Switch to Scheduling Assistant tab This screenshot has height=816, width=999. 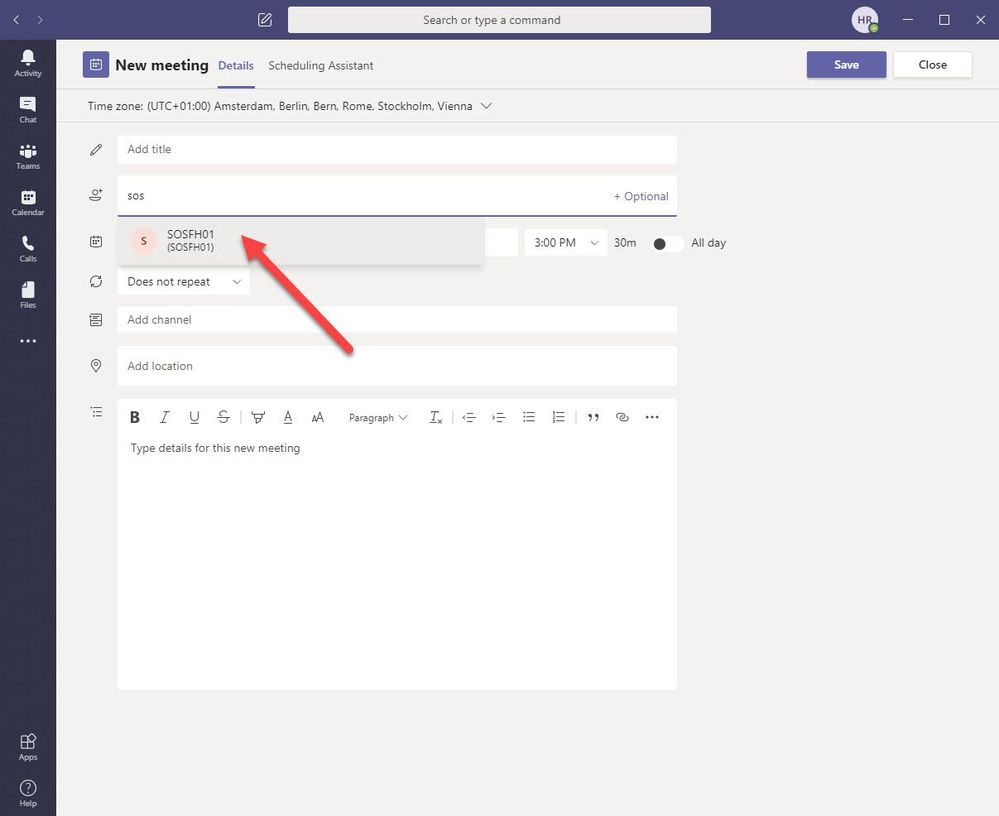coord(320,66)
